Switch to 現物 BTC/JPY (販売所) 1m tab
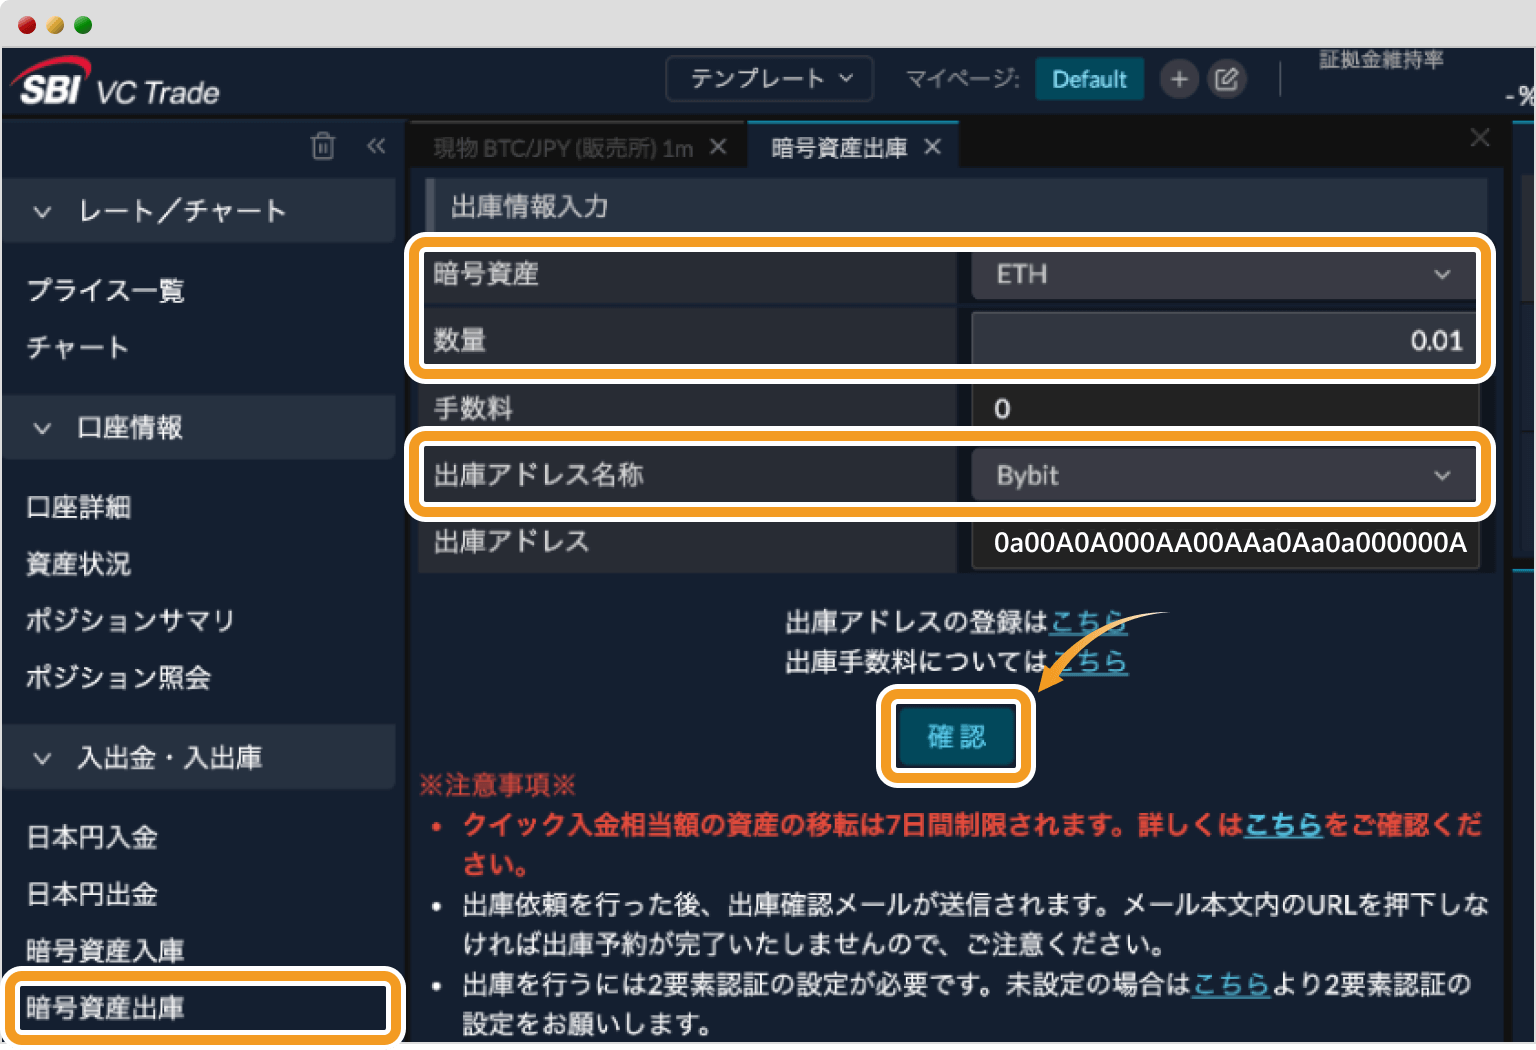The width and height of the screenshot is (1536, 1050). [563, 148]
